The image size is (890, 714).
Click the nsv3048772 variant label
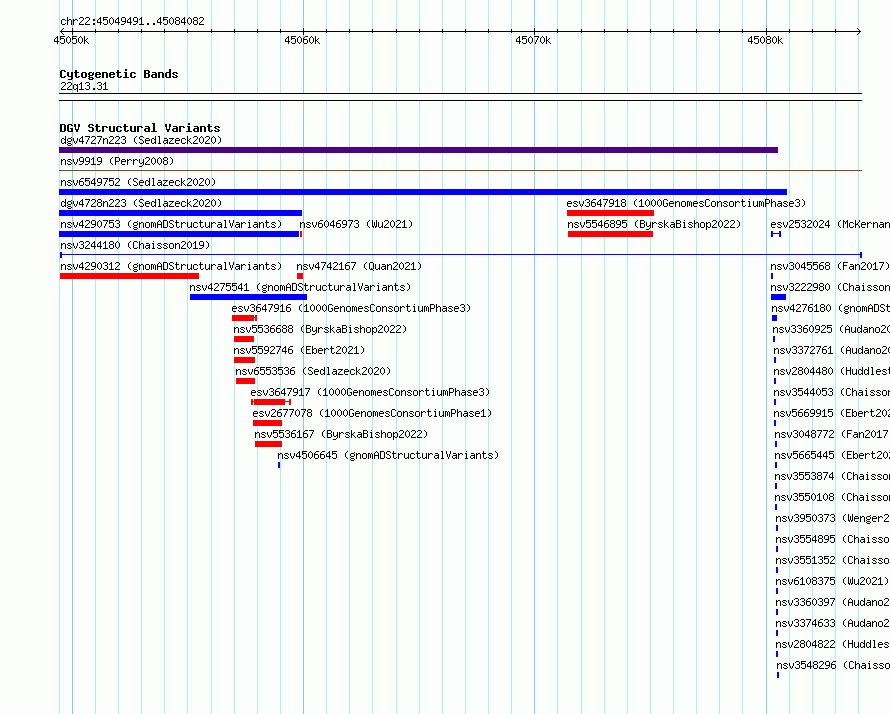[x=832, y=434]
